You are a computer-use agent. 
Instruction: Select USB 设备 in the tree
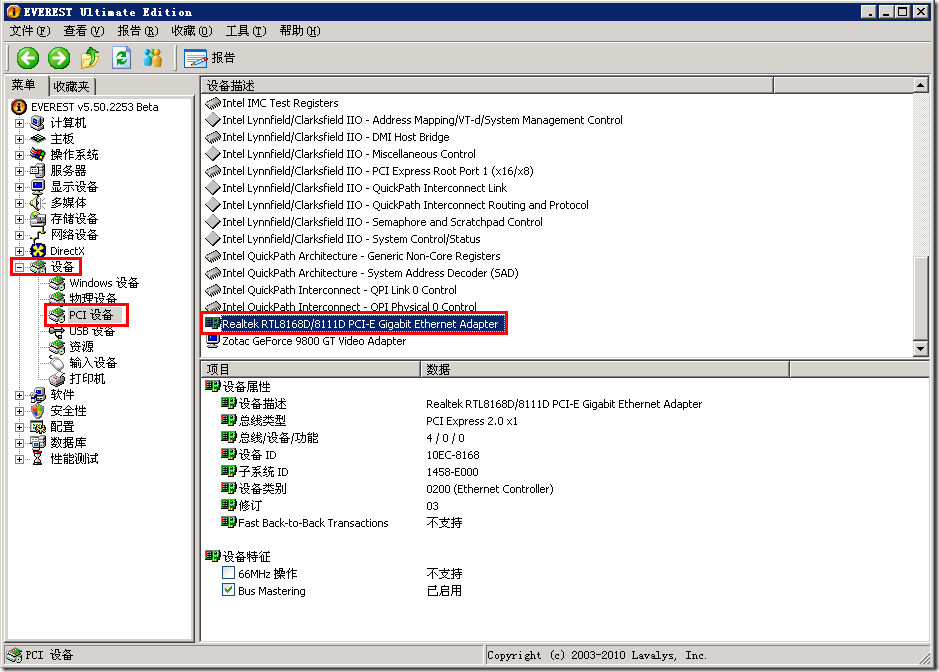92,331
